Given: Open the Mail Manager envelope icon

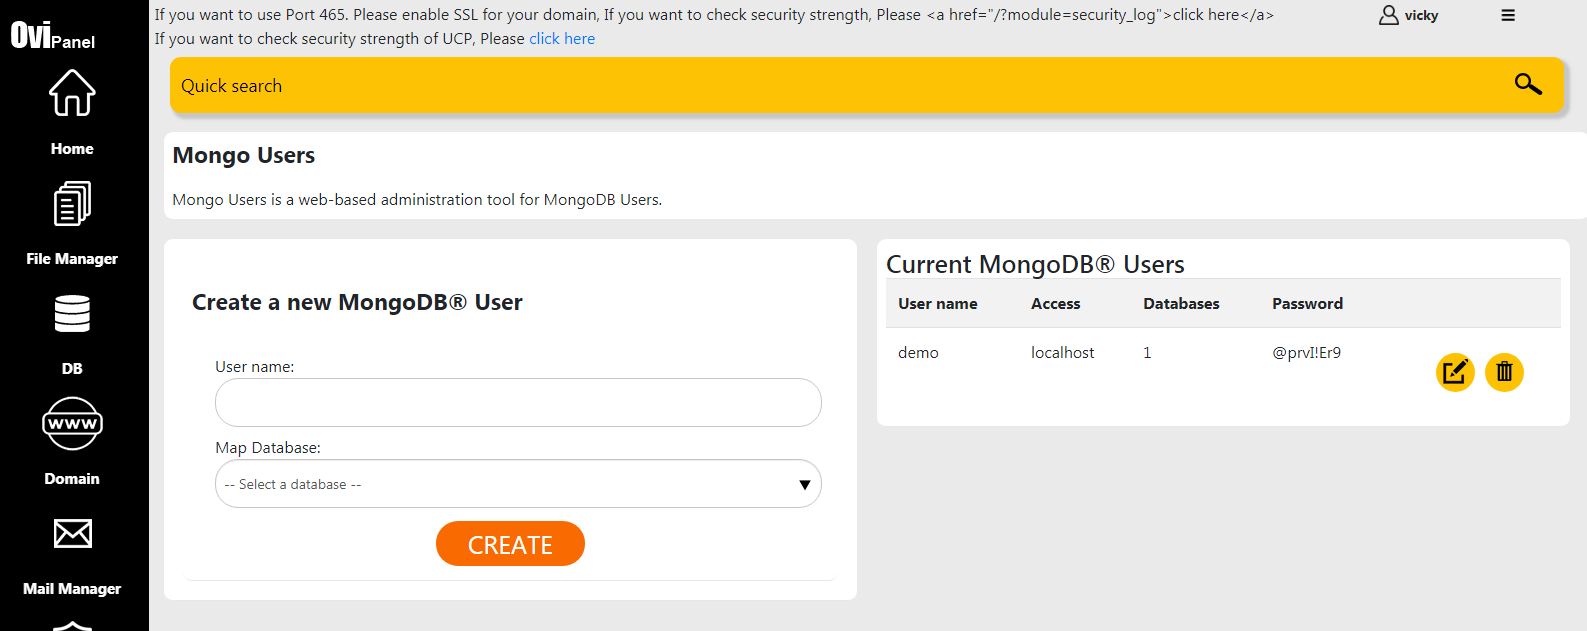Looking at the screenshot, I should pos(72,534).
